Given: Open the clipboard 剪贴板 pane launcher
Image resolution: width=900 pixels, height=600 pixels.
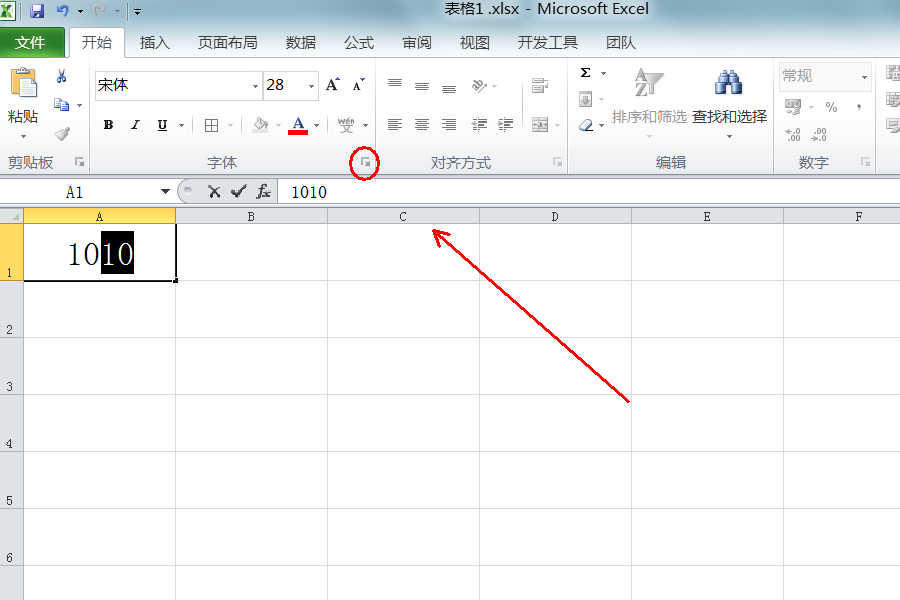Looking at the screenshot, I should click(x=79, y=162).
